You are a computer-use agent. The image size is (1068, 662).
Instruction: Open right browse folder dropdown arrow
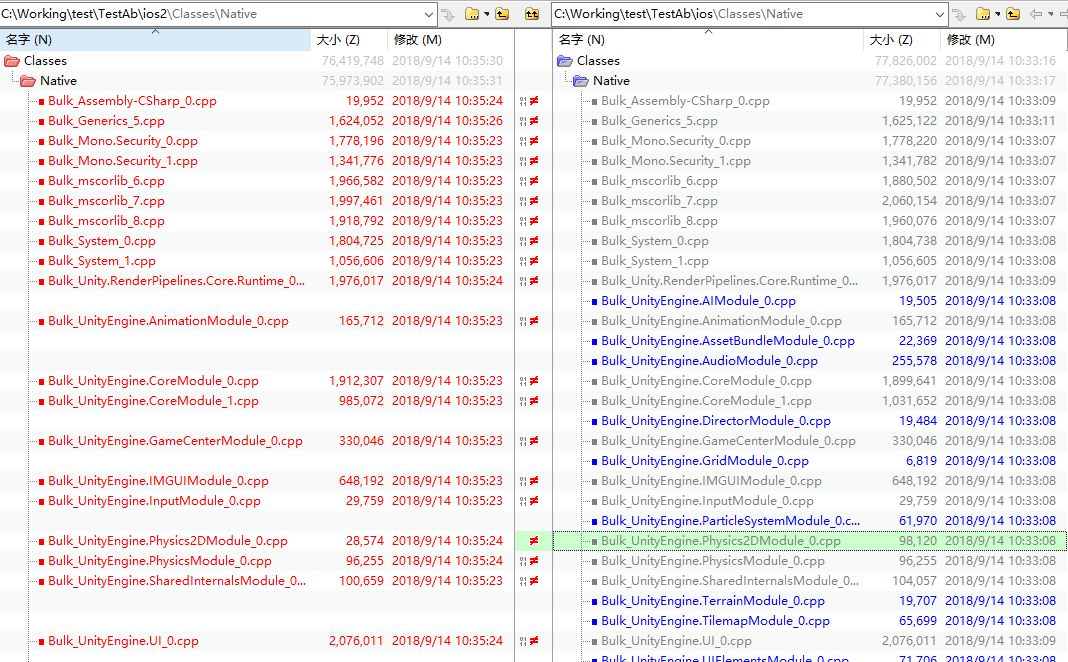tap(998, 14)
